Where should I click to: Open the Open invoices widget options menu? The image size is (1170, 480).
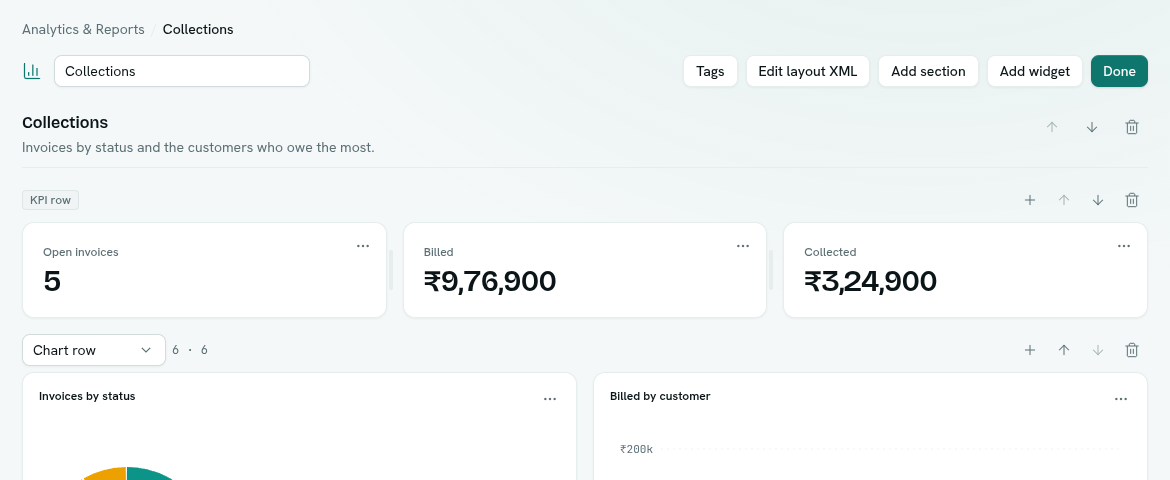click(363, 246)
